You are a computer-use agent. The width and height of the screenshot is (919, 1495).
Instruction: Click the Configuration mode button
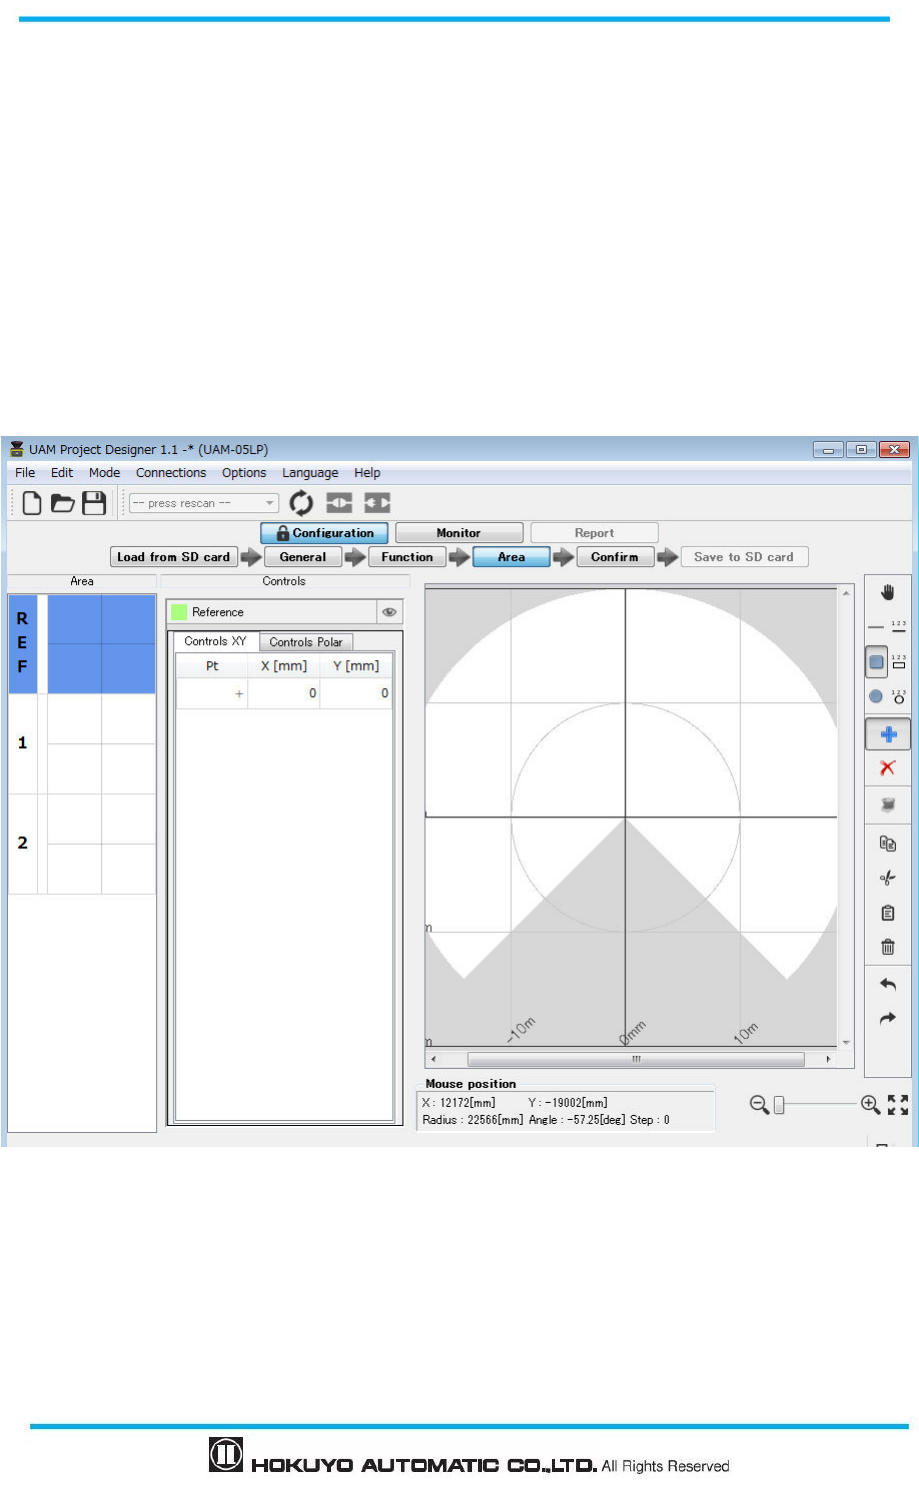[x=324, y=533]
